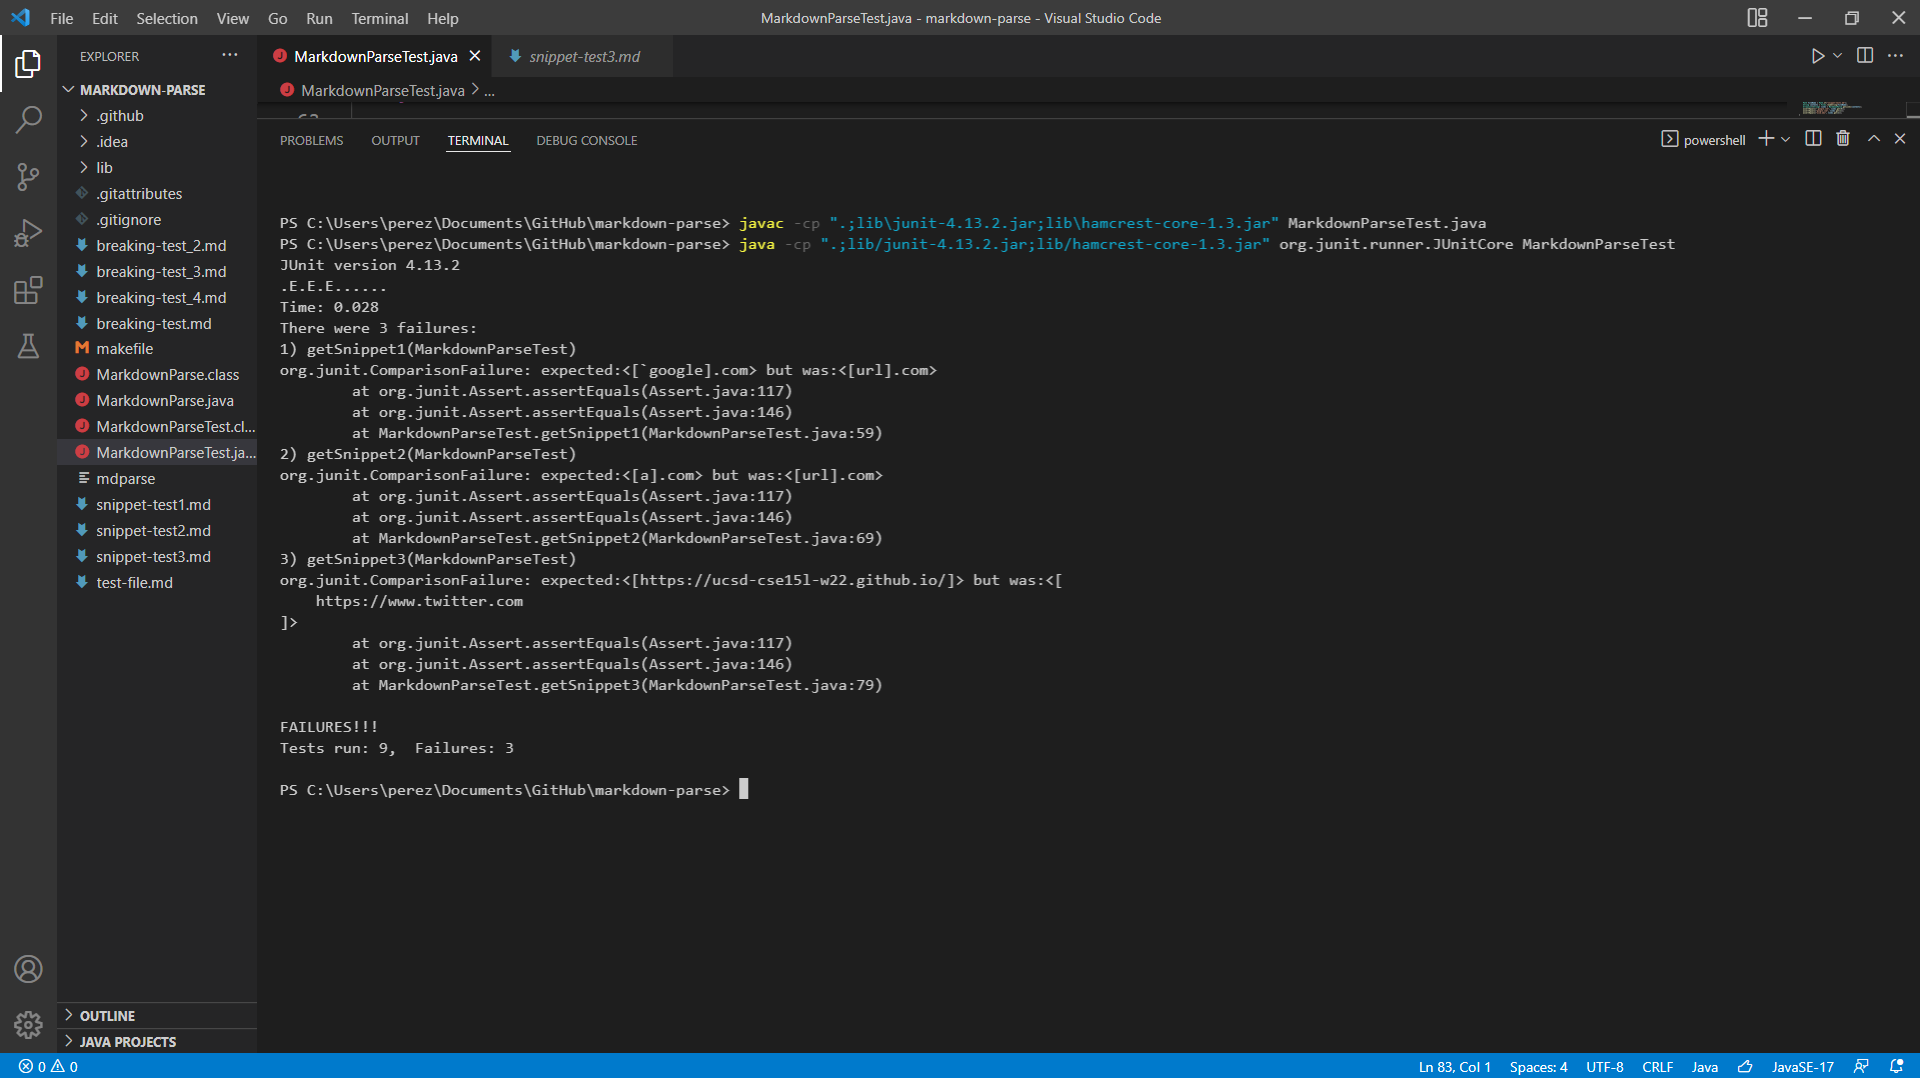
Task: Click Spaces: 4 indentation setting
Action: tap(1538, 1067)
